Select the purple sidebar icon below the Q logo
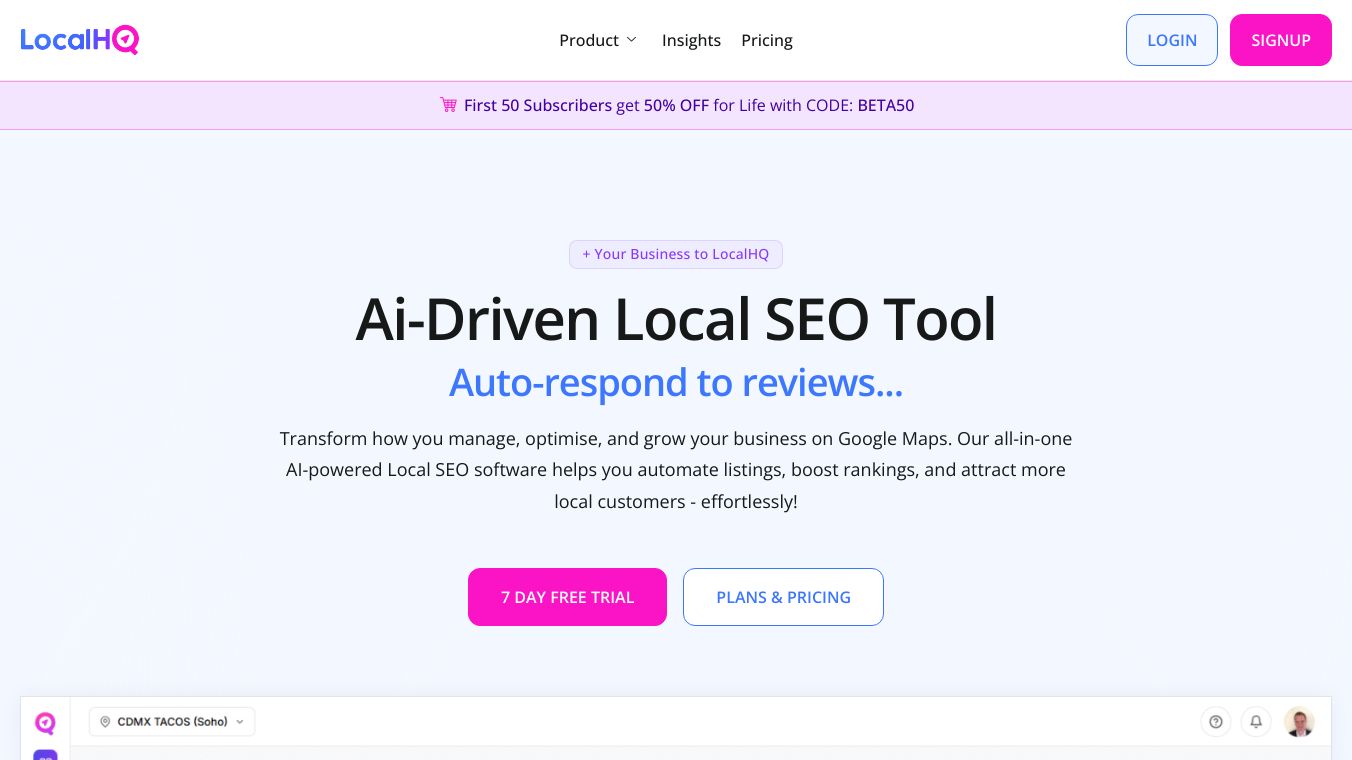Screen dimensions: 1352x760 tap(45, 757)
